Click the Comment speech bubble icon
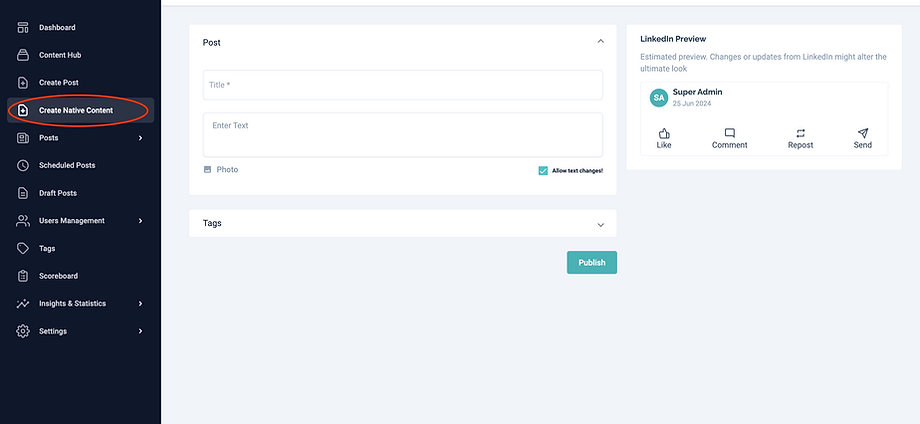This screenshot has height=424, width=920. click(729, 133)
